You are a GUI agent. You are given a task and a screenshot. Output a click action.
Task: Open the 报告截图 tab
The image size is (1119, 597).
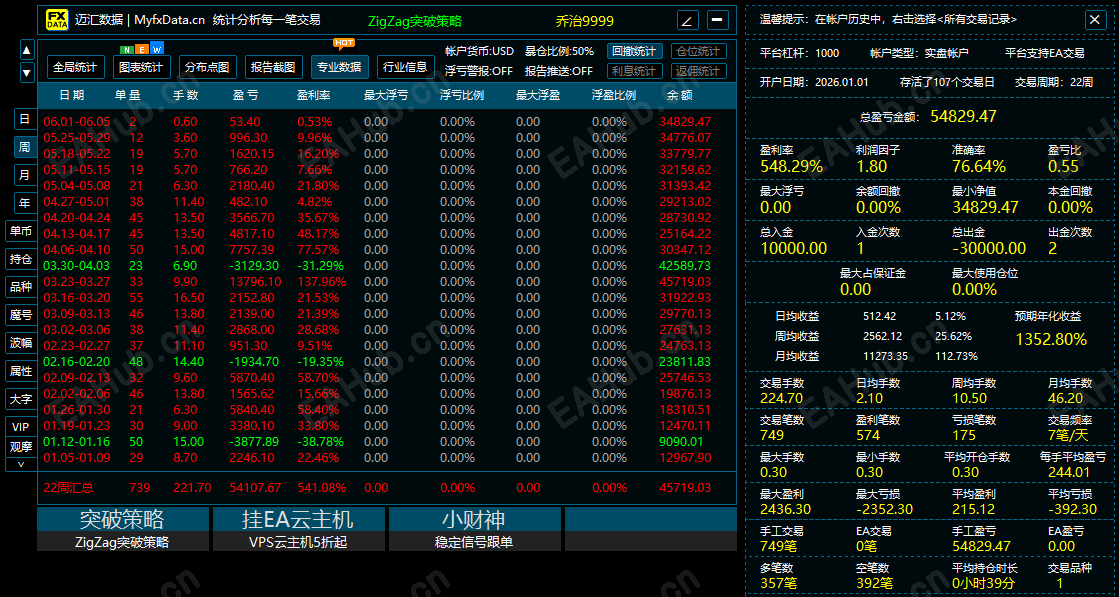(x=273, y=68)
